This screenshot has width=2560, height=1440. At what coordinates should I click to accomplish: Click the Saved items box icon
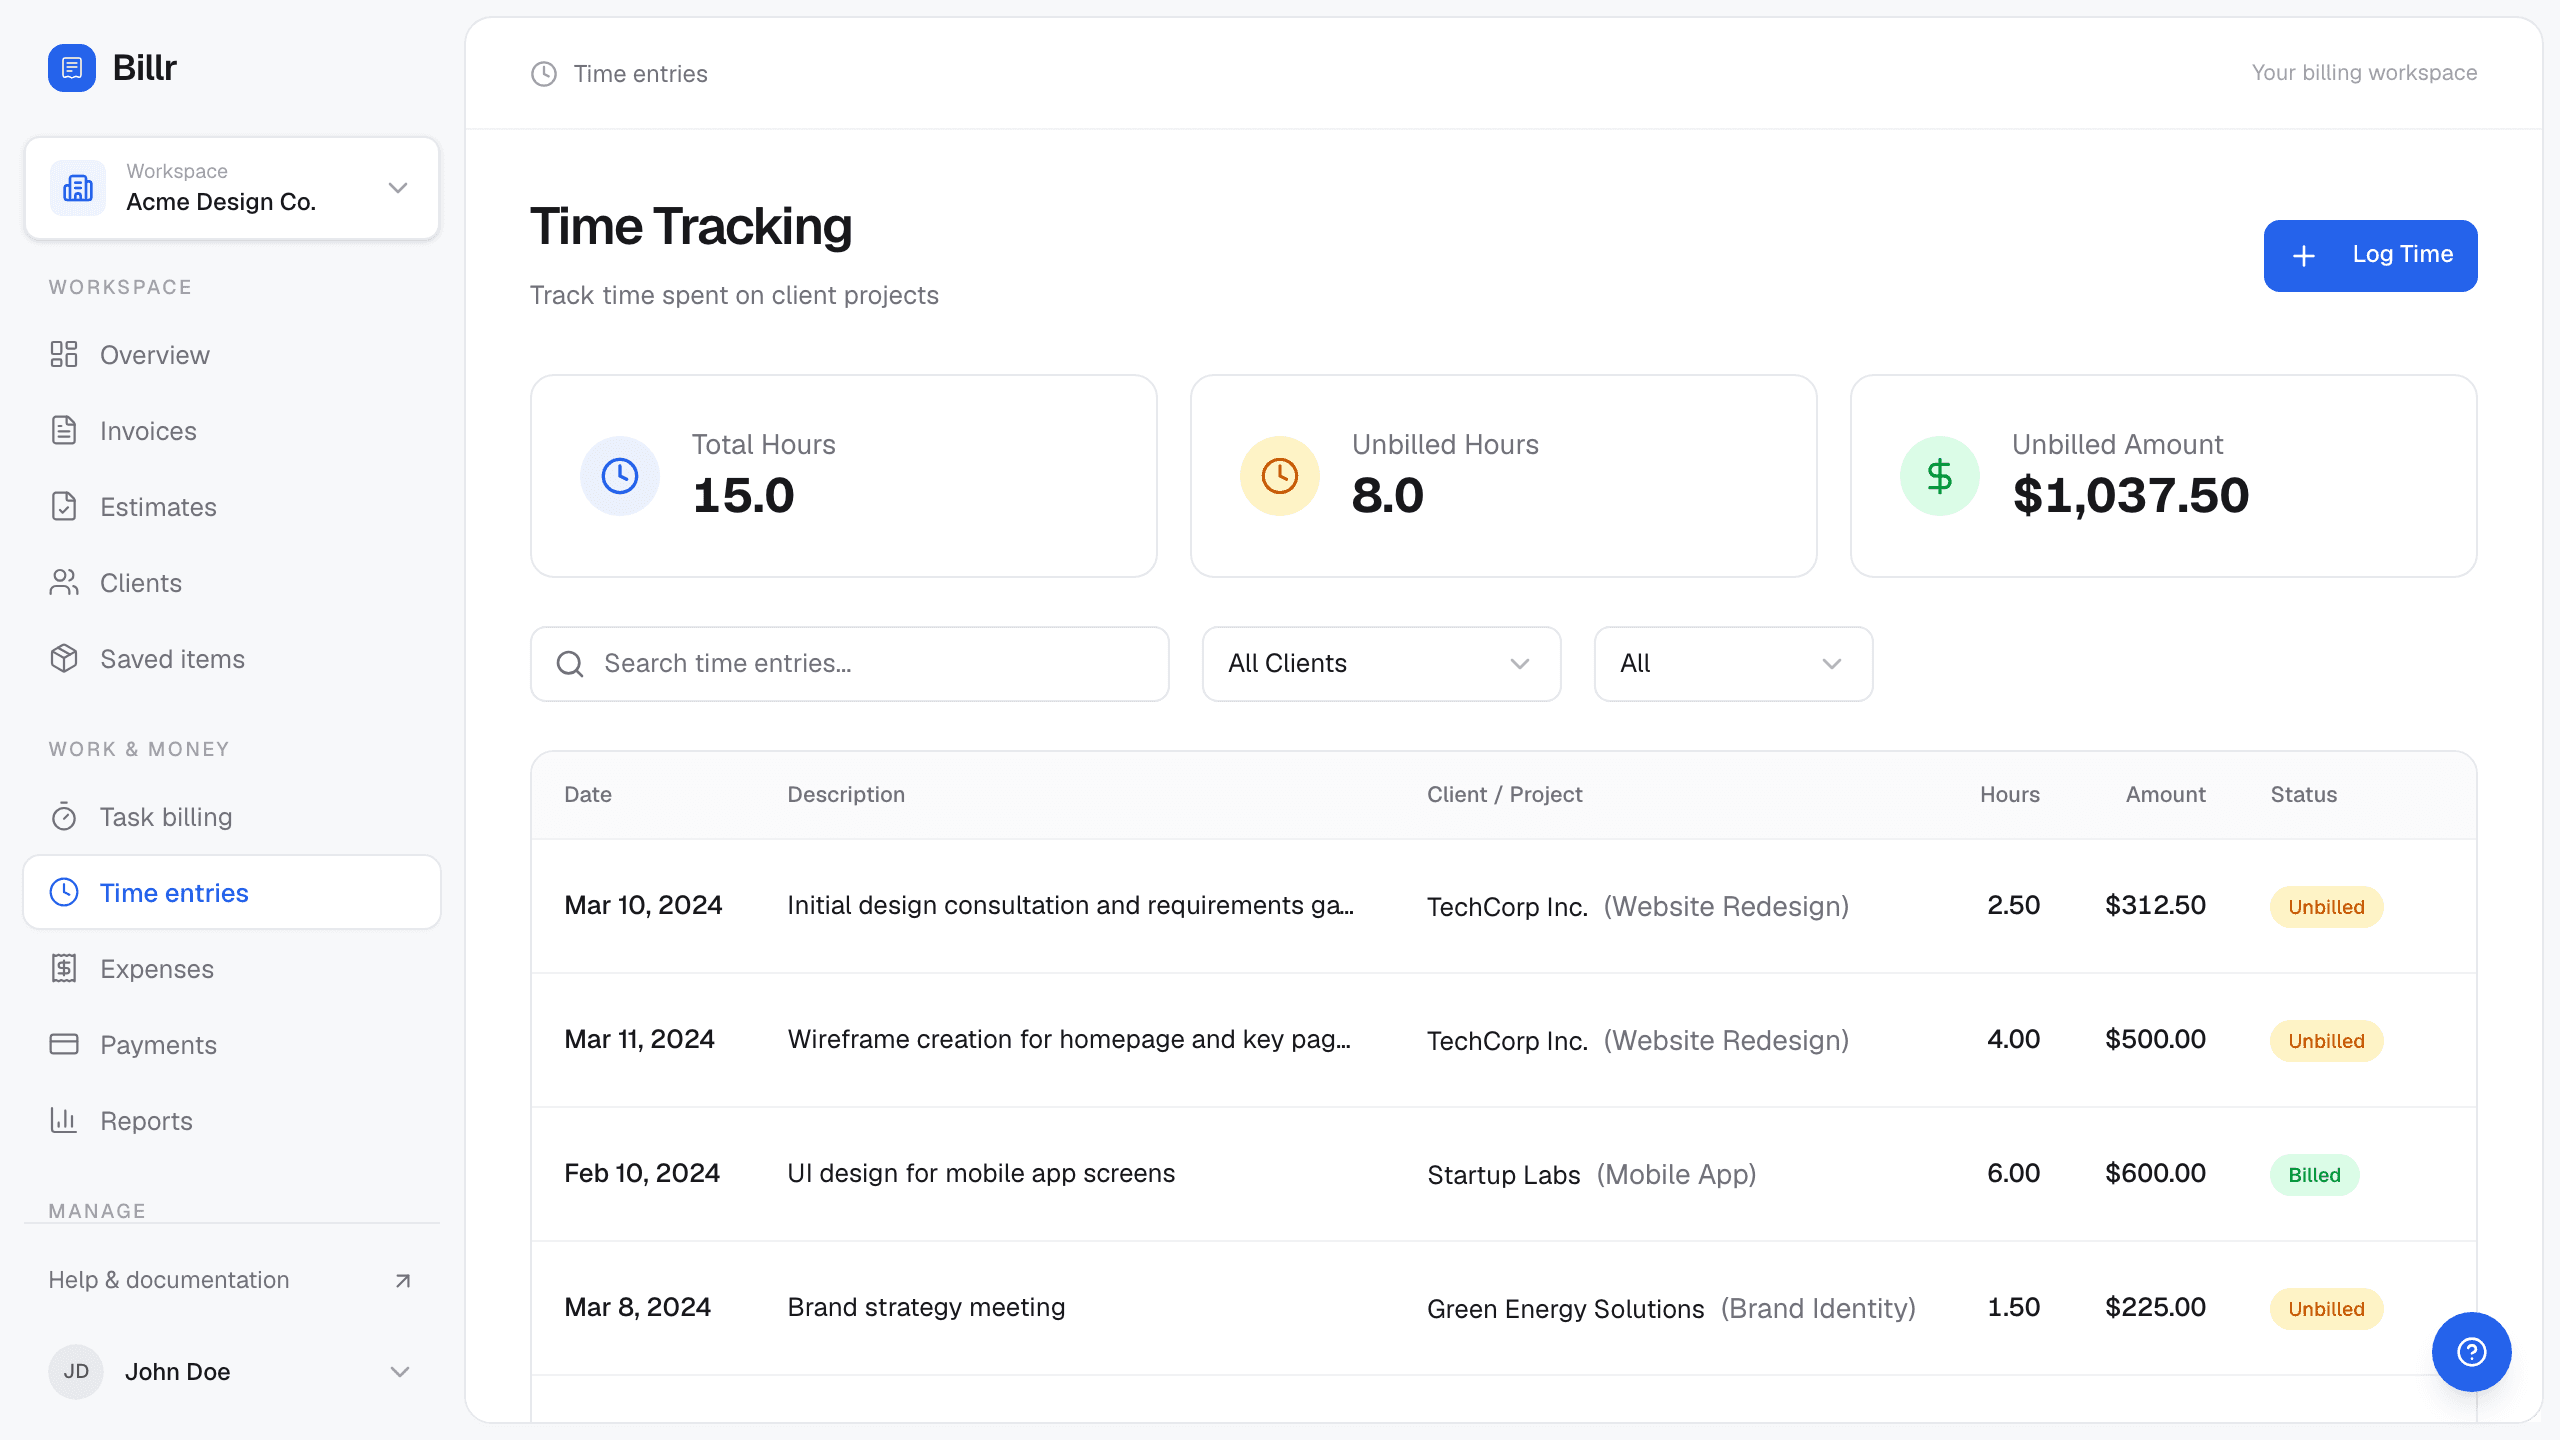[x=64, y=658]
